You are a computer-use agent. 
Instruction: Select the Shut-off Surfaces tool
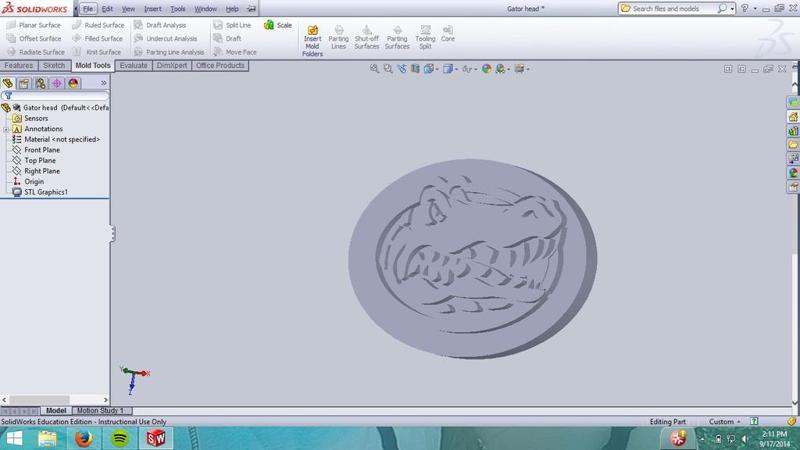click(x=367, y=38)
